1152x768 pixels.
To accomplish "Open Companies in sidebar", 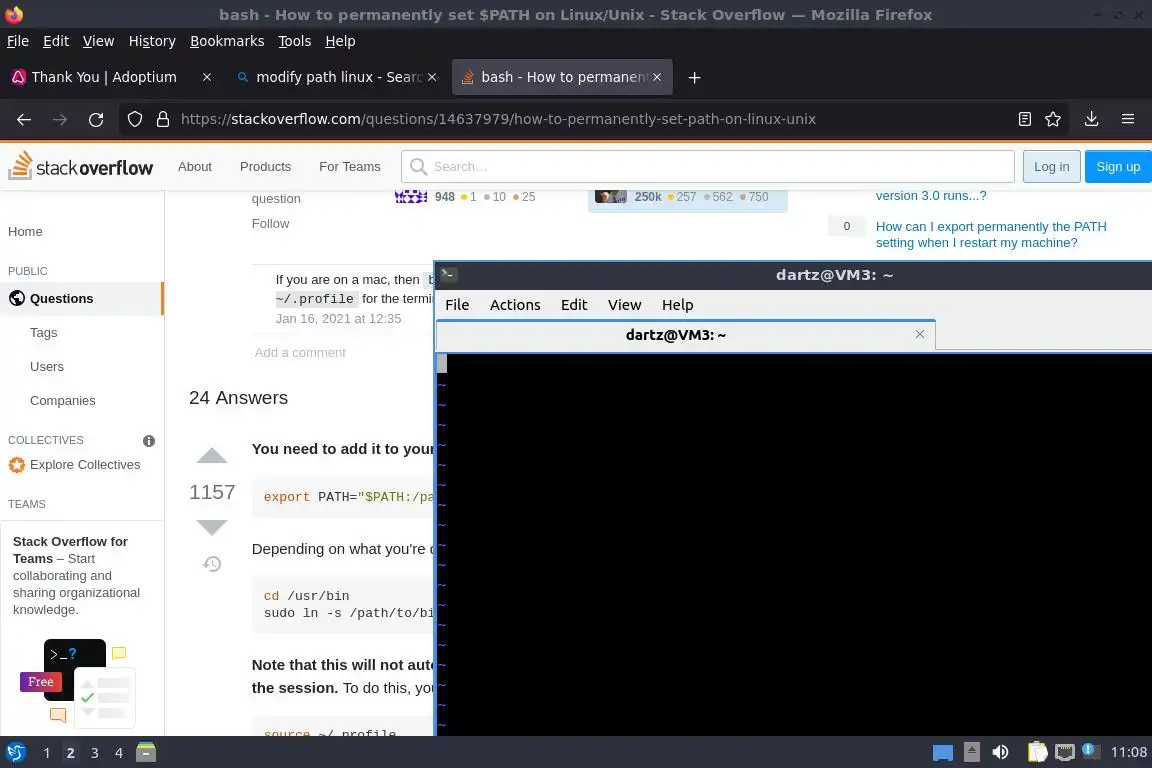I will (x=62, y=401).
